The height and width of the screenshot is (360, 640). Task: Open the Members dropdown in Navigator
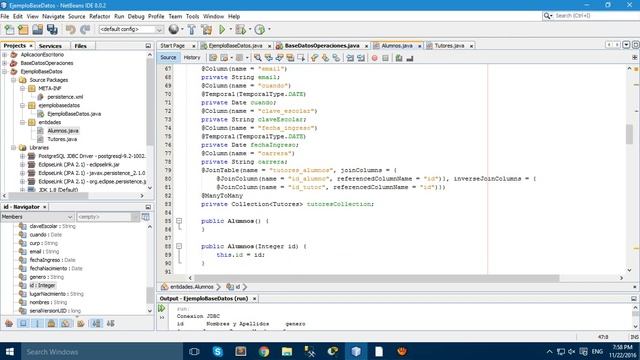(x=37, y=217)
